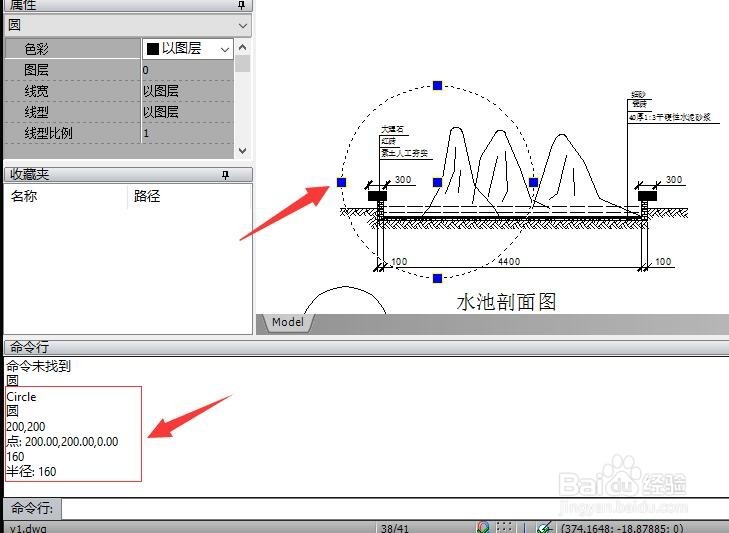Click the 水池剖面图 drawing title
This screenshot has width=729, height=533.
[x=506, y=302]
